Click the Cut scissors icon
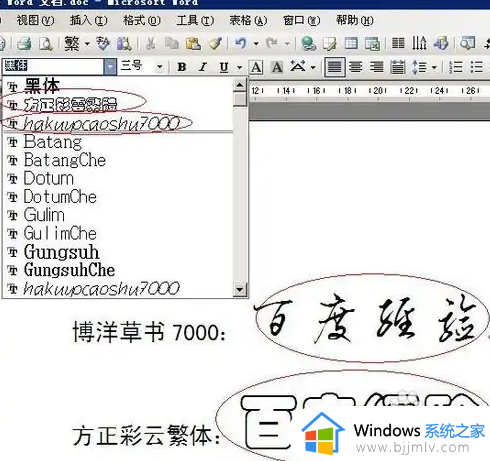This screenshot has width=490, height=461. 151,44
